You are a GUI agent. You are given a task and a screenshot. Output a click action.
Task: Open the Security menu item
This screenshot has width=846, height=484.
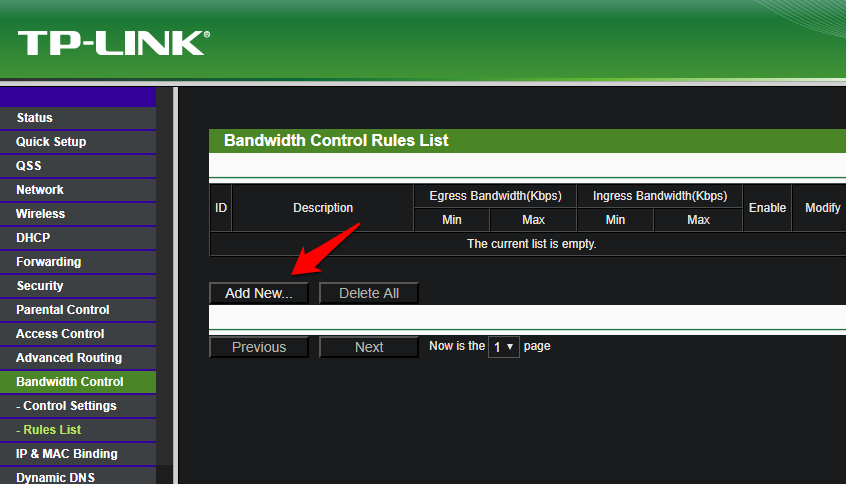[x=78, y=286]
